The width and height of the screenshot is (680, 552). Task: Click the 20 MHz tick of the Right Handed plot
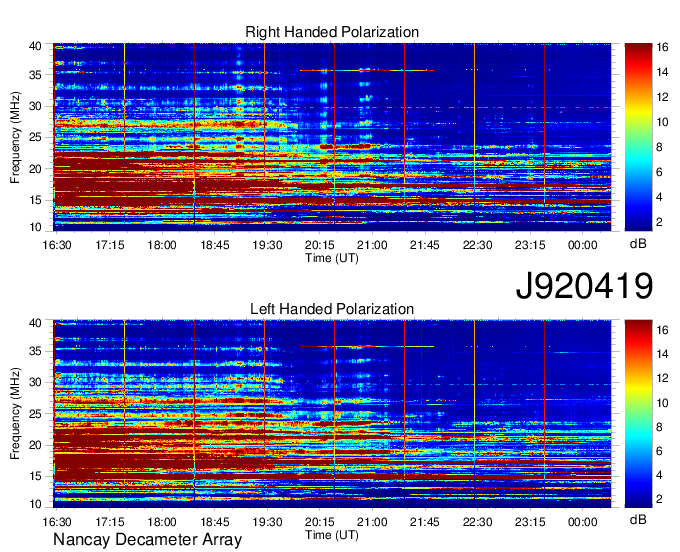tap(35, 169)
